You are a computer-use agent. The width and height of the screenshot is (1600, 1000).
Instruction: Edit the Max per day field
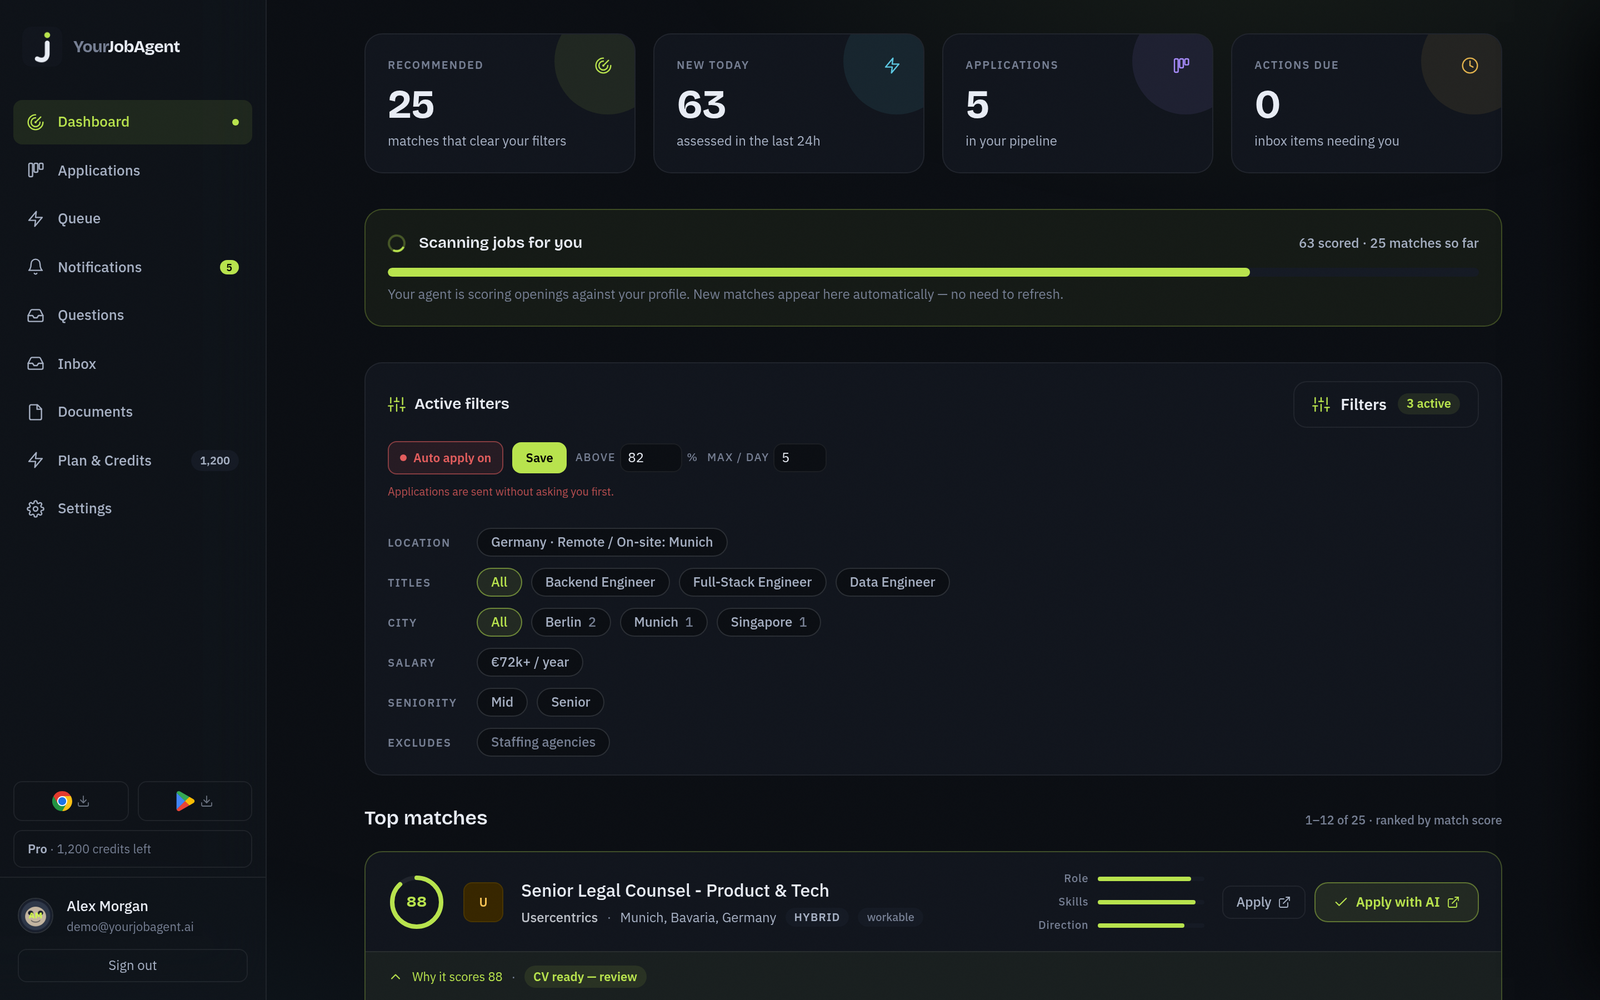tap(800, 458)
